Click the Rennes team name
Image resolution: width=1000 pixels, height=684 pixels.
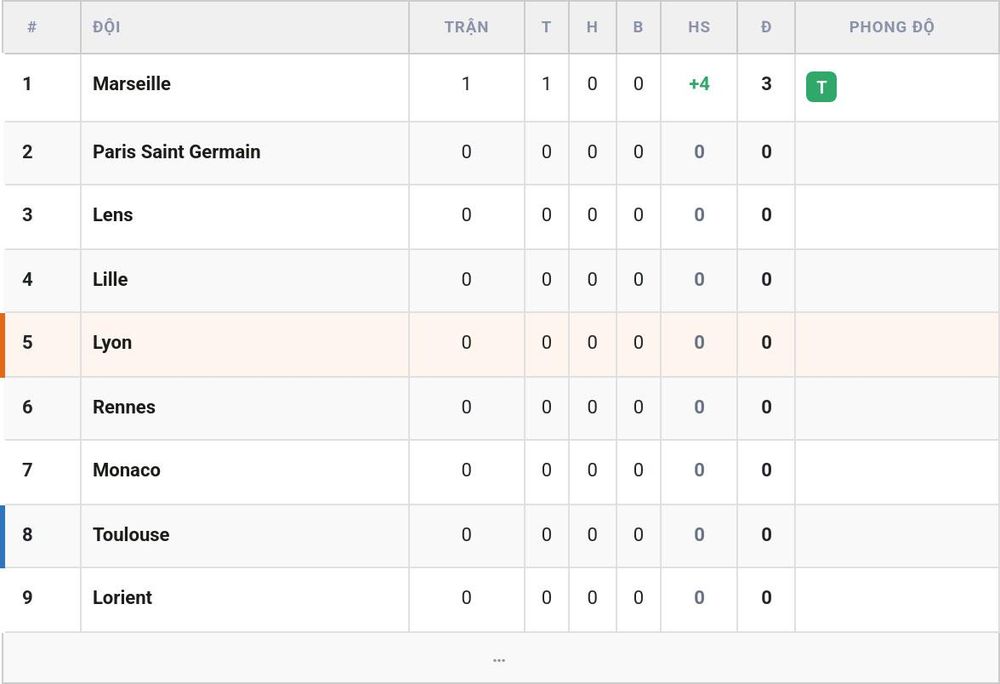coord(124,407)
